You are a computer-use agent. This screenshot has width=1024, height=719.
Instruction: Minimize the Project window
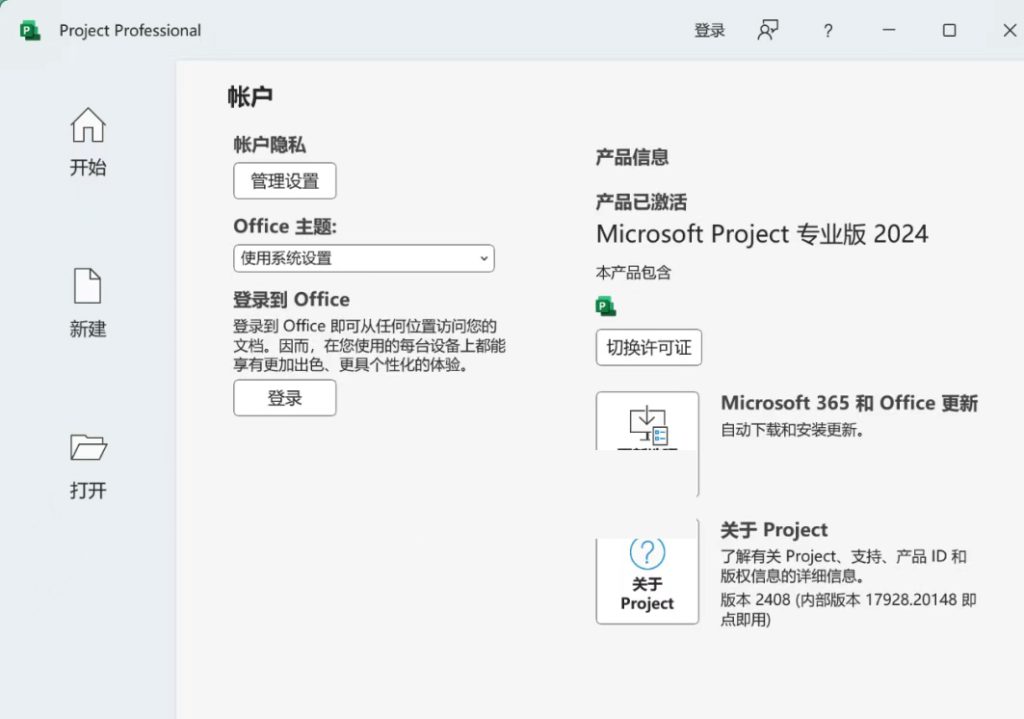click(888, 30)
